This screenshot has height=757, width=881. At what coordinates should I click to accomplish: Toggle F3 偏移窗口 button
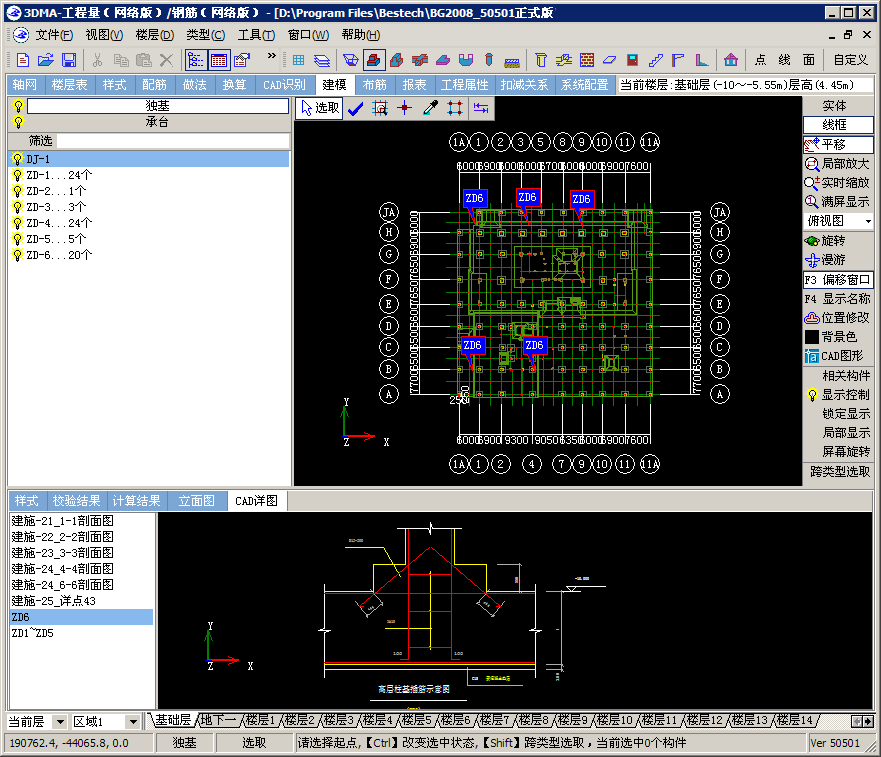tap(838, 279)
